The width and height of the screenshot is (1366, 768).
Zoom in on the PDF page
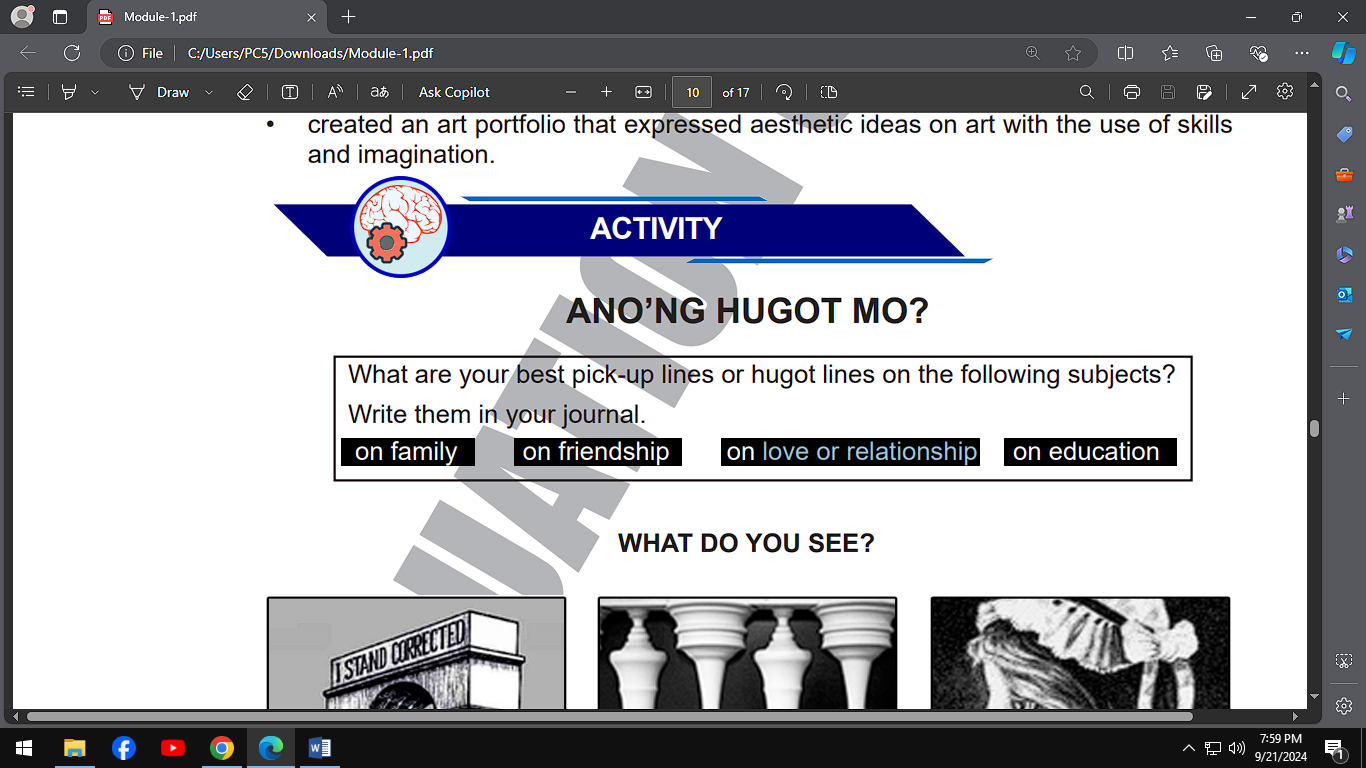[606, 92]
